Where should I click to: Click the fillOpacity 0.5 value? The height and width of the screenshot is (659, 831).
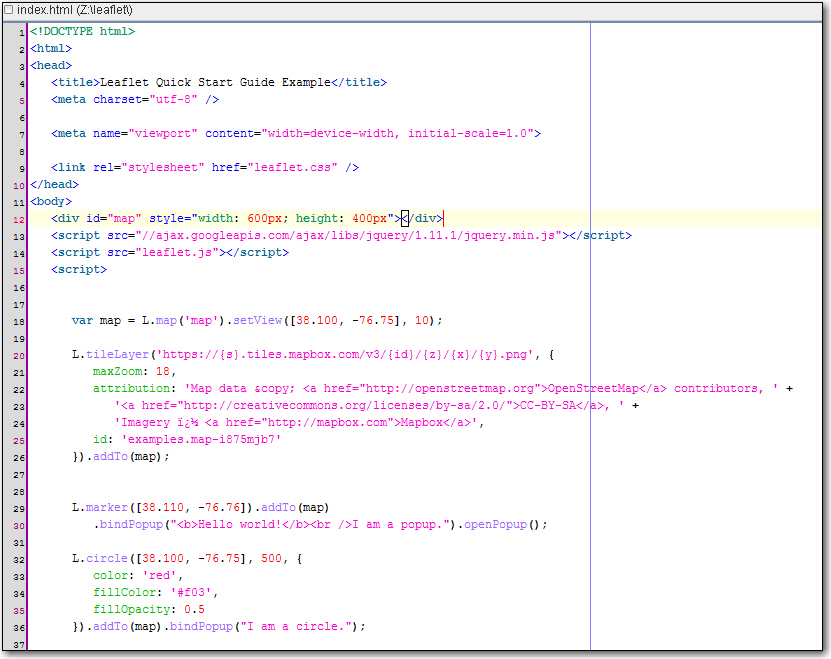194,610
